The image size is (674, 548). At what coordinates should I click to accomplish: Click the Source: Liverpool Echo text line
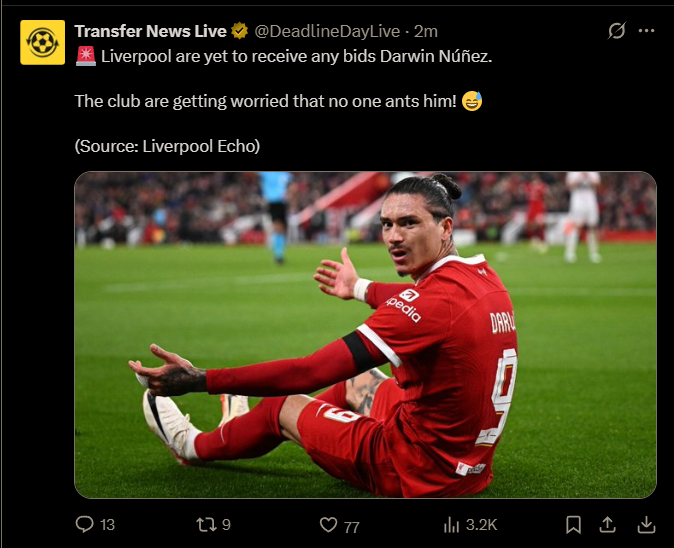pyautogui.click(x=167, y=146)
